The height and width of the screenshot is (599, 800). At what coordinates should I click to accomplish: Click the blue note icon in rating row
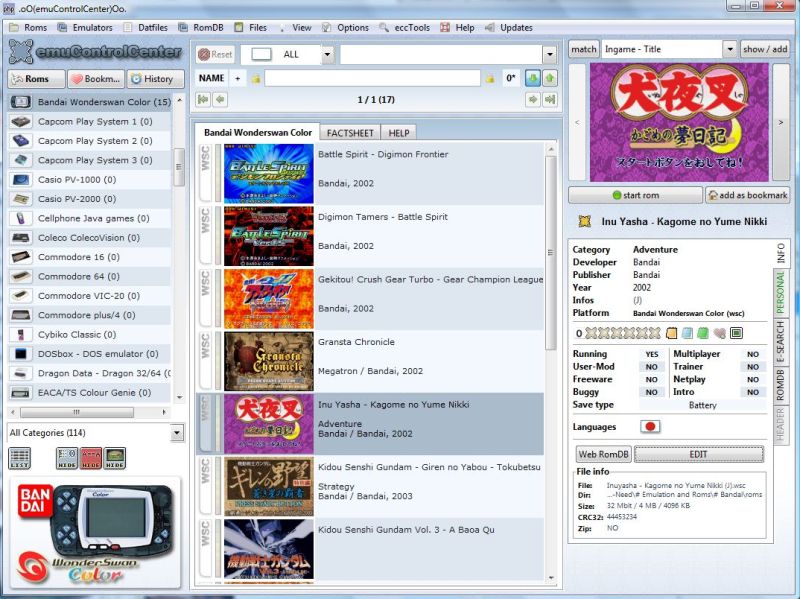(x=687, y=334)
